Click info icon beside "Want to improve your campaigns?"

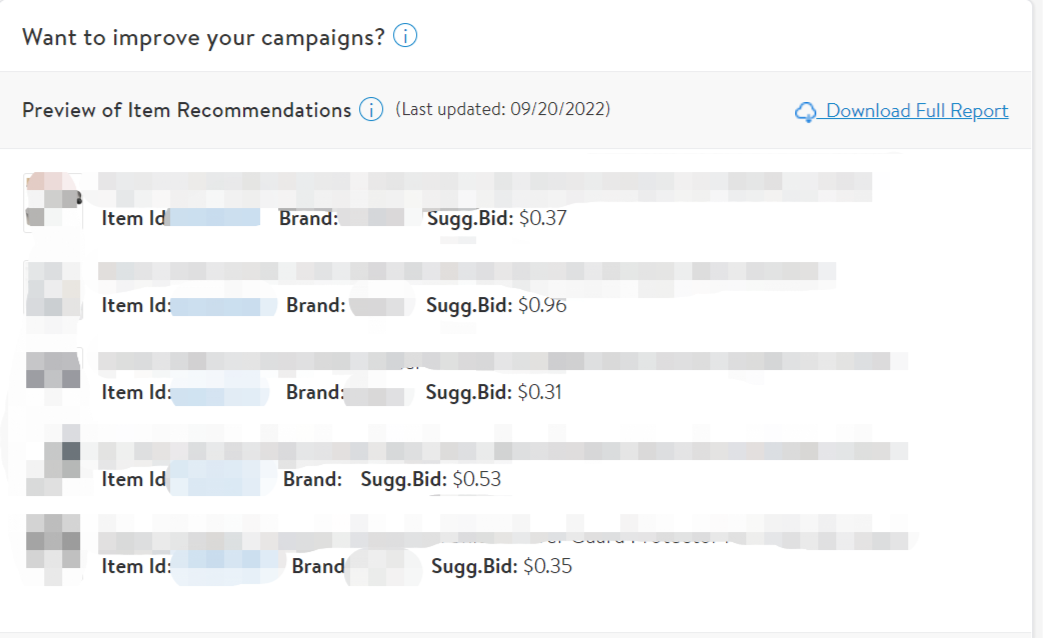point(405,37)
